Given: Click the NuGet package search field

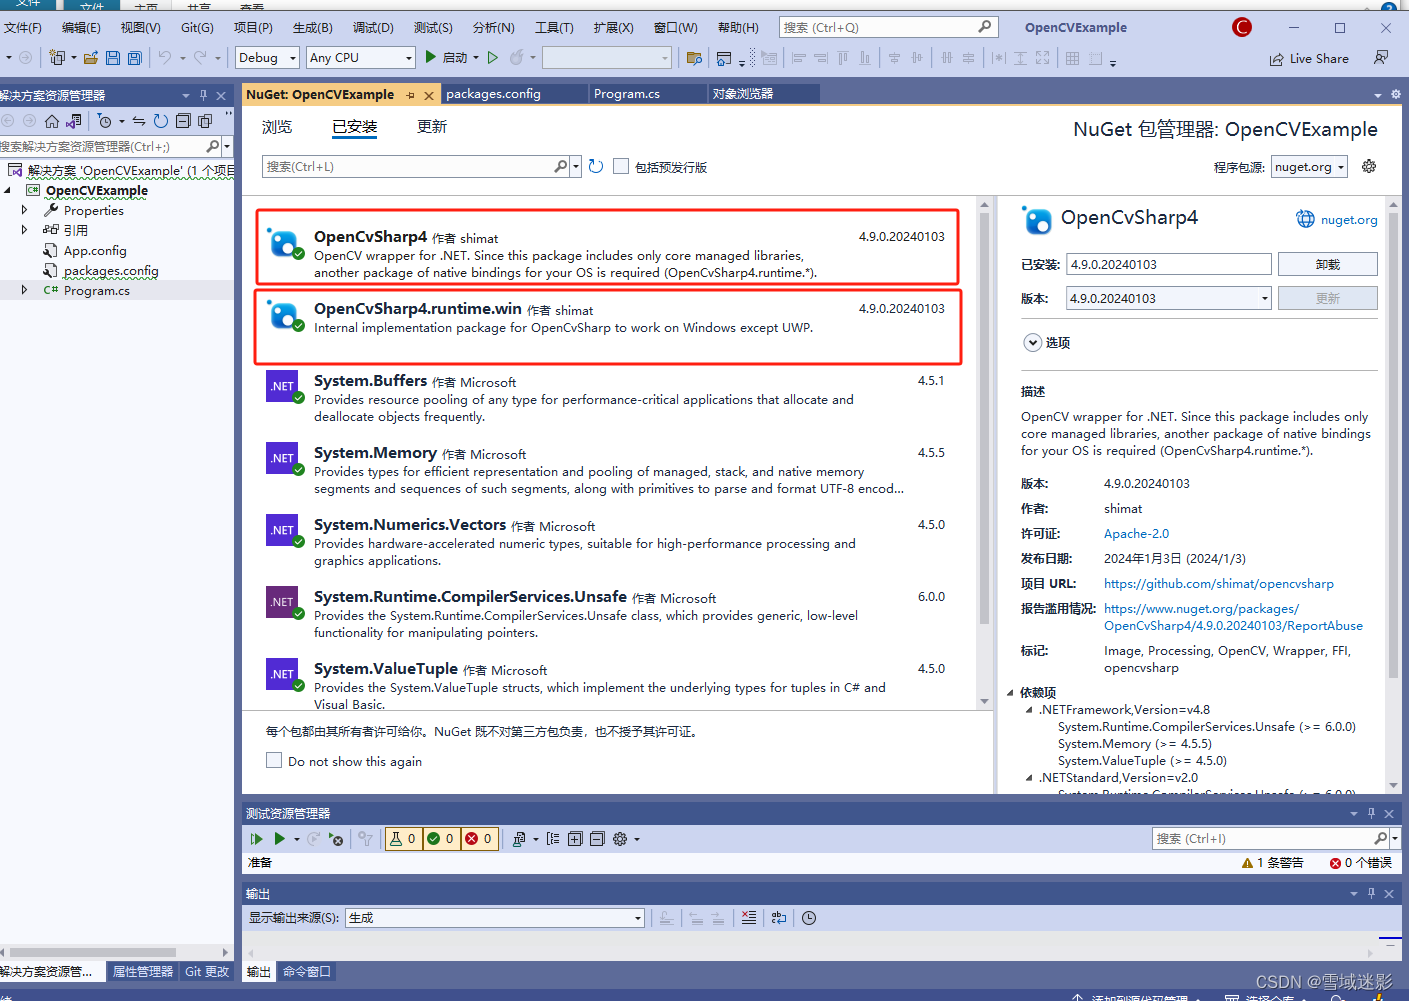Looking at the screenshot, I should [408, 167].
